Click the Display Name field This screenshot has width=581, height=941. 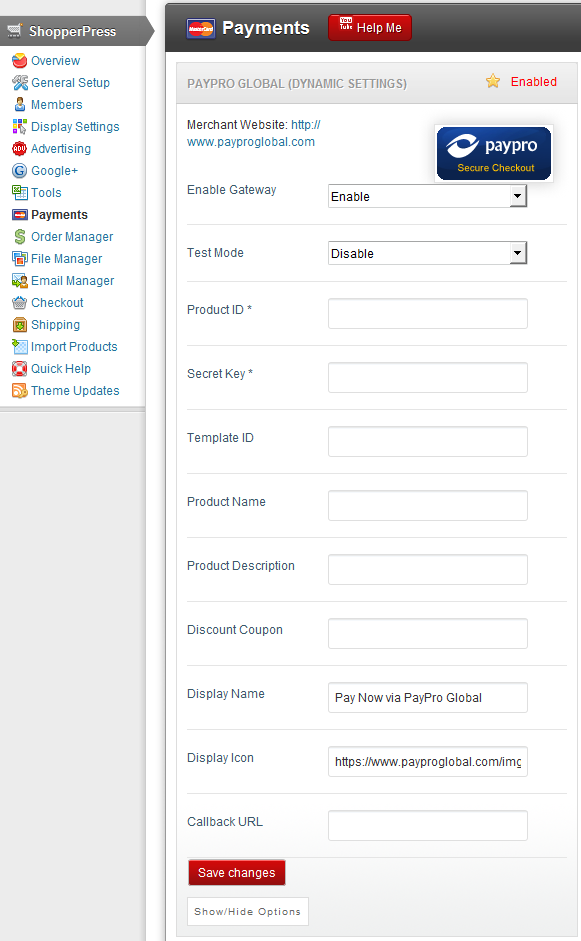point(427,697)
